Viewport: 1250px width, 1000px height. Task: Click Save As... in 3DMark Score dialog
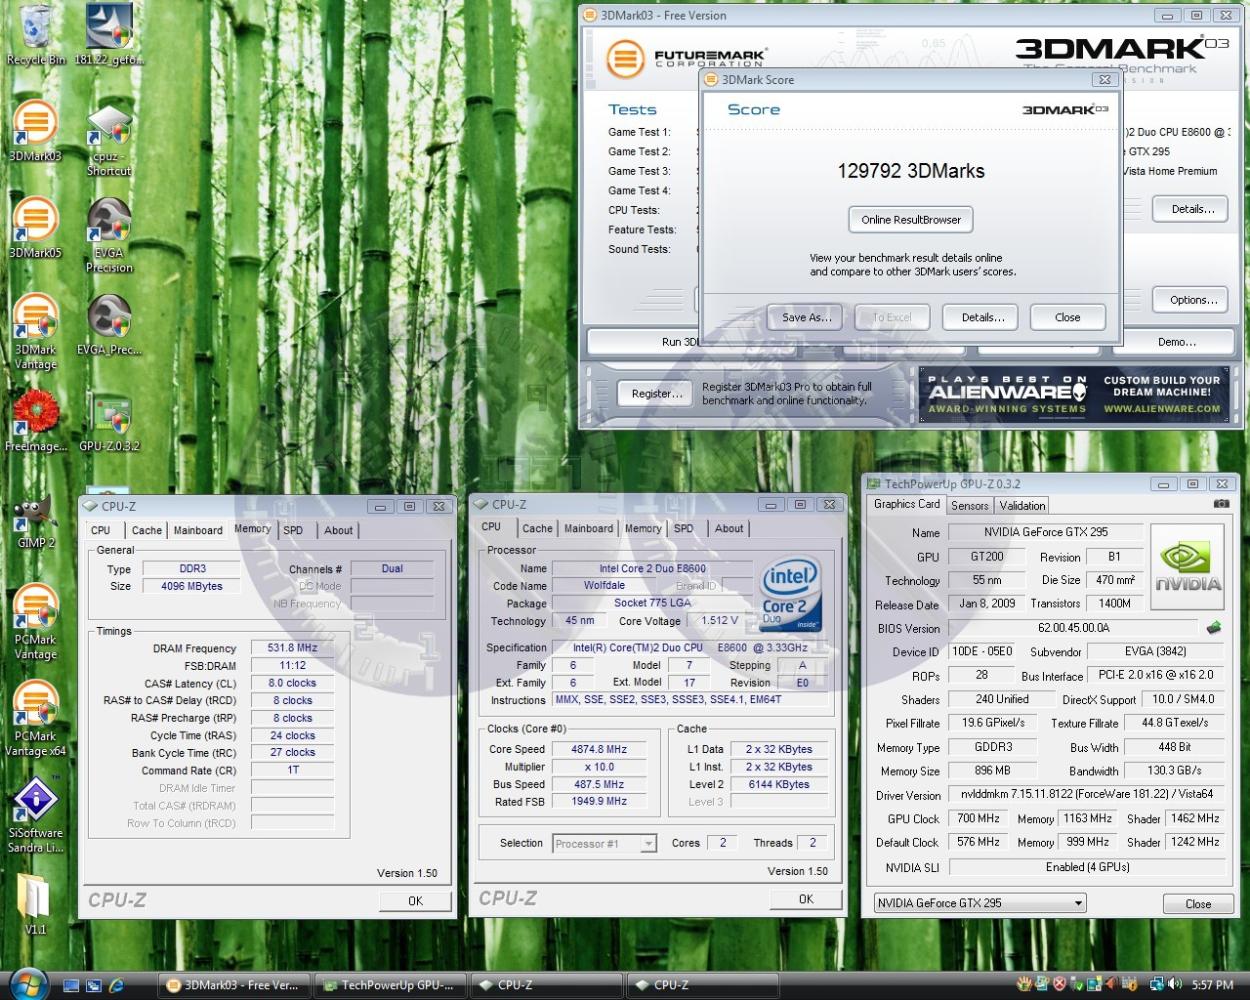coord(806,317)
